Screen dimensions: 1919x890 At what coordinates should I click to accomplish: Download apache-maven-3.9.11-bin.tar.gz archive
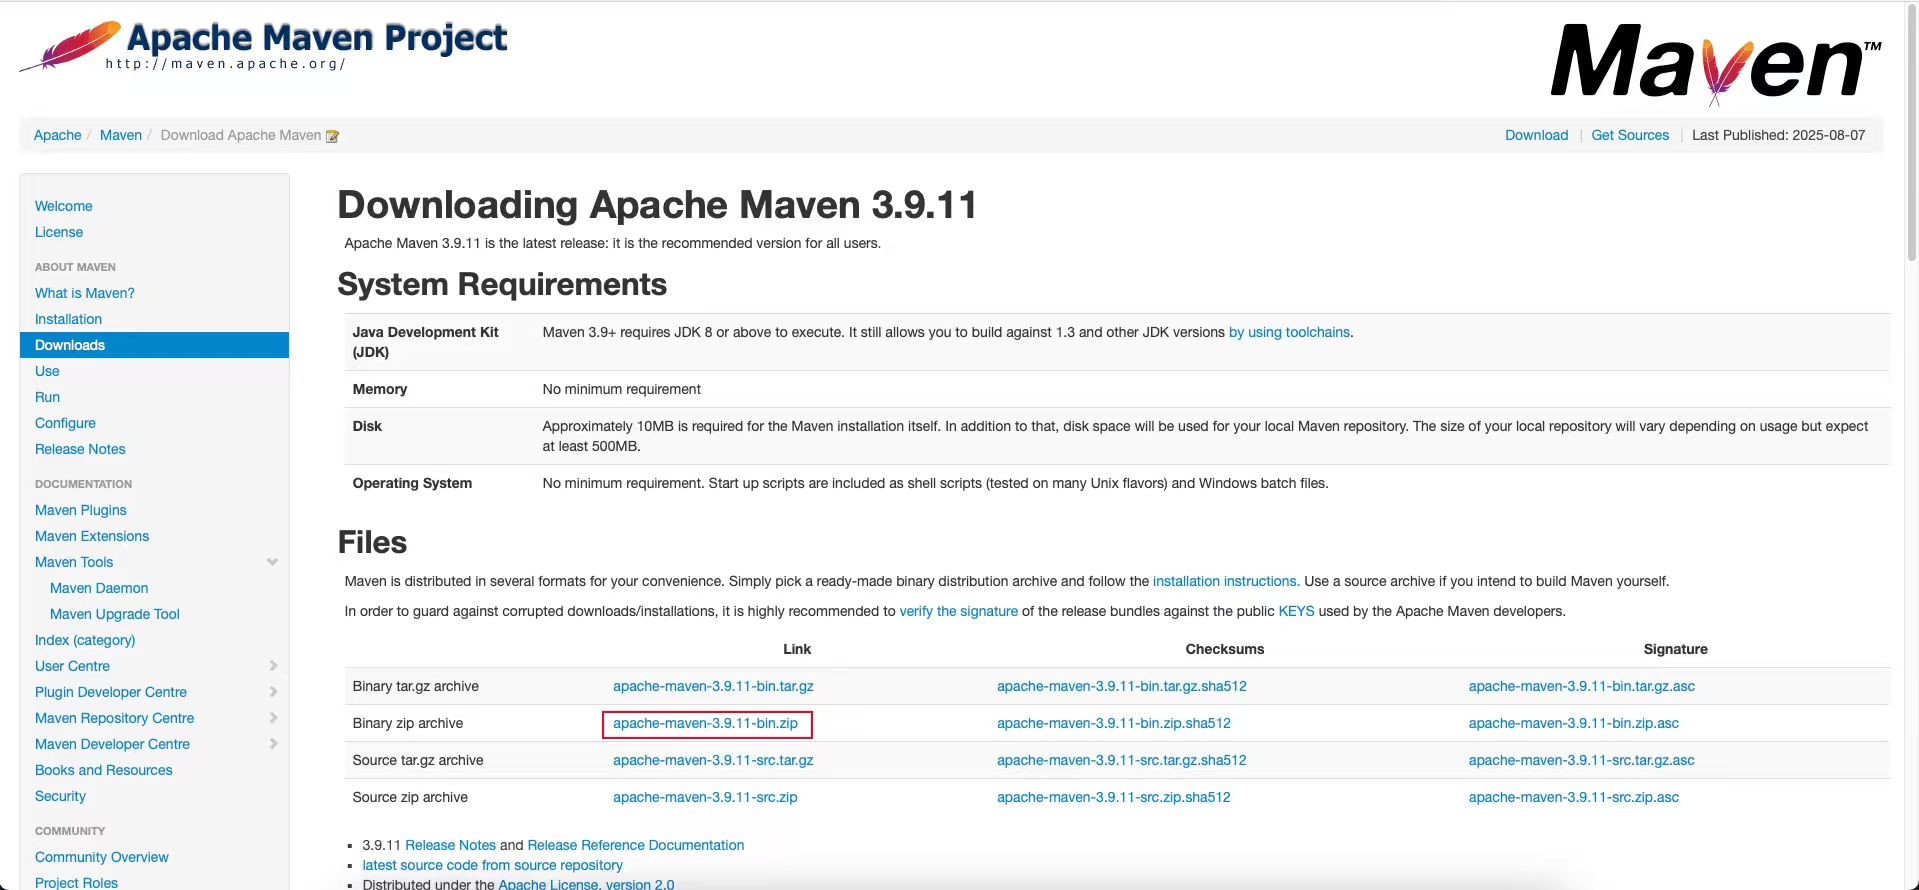(713, 686)
